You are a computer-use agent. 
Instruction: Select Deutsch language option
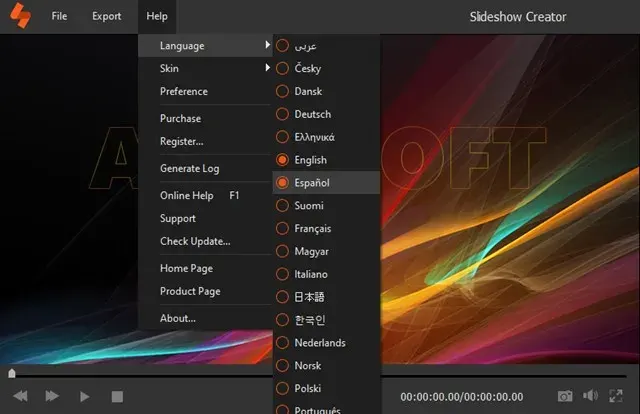tap(327, 114)
